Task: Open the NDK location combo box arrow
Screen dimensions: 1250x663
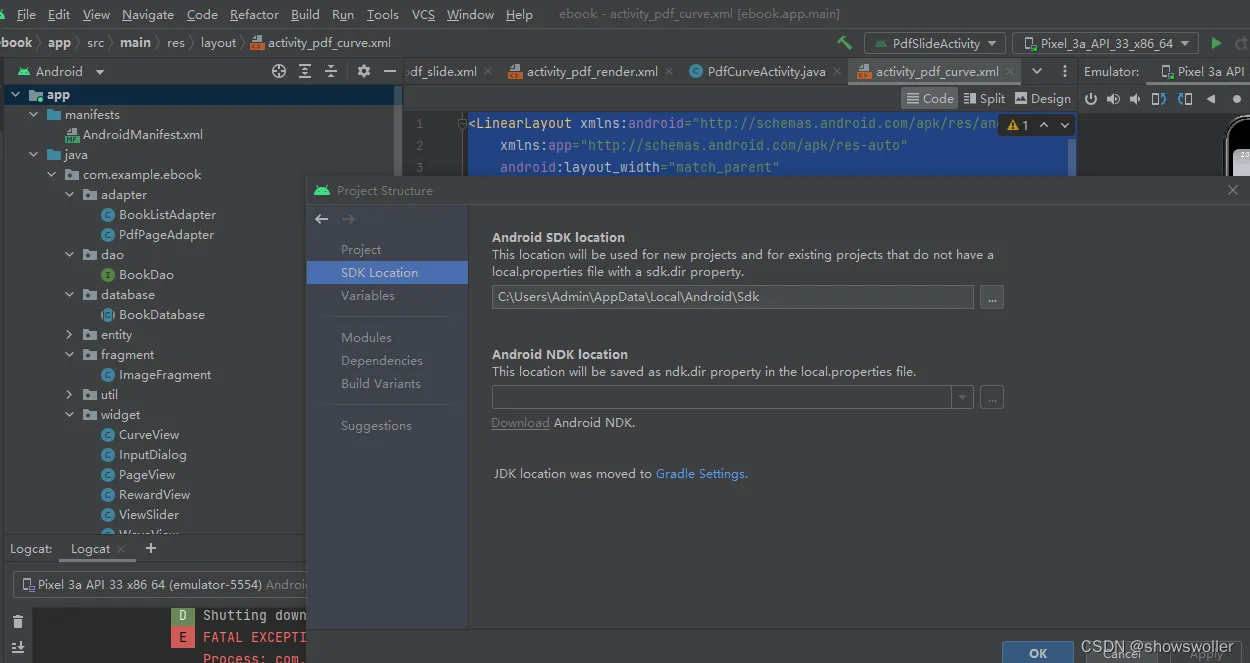Action: pos(962,397)
